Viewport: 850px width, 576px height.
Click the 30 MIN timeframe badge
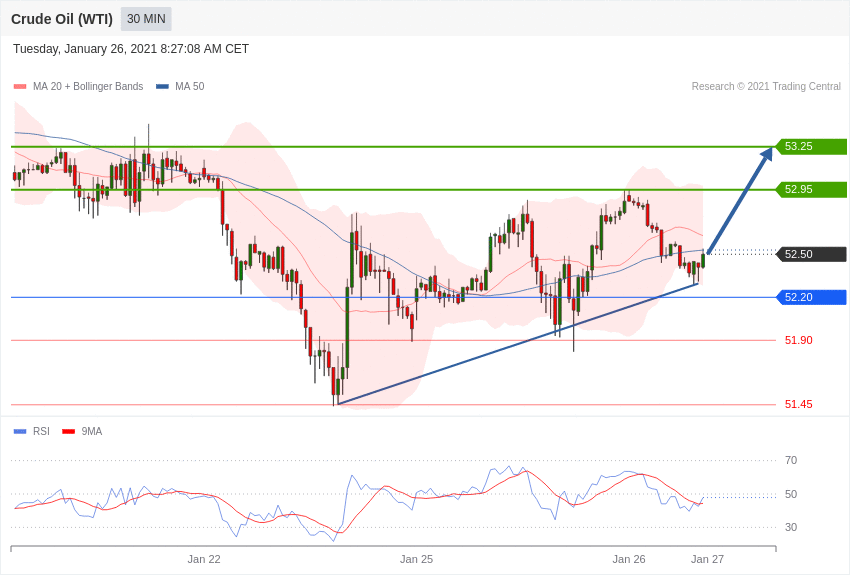click(146, 19)
